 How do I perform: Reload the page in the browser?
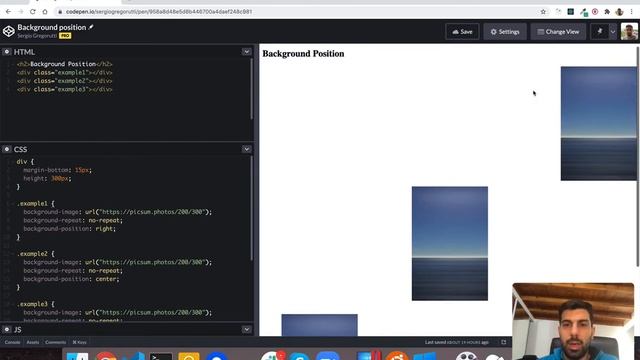tap(33, 11)
